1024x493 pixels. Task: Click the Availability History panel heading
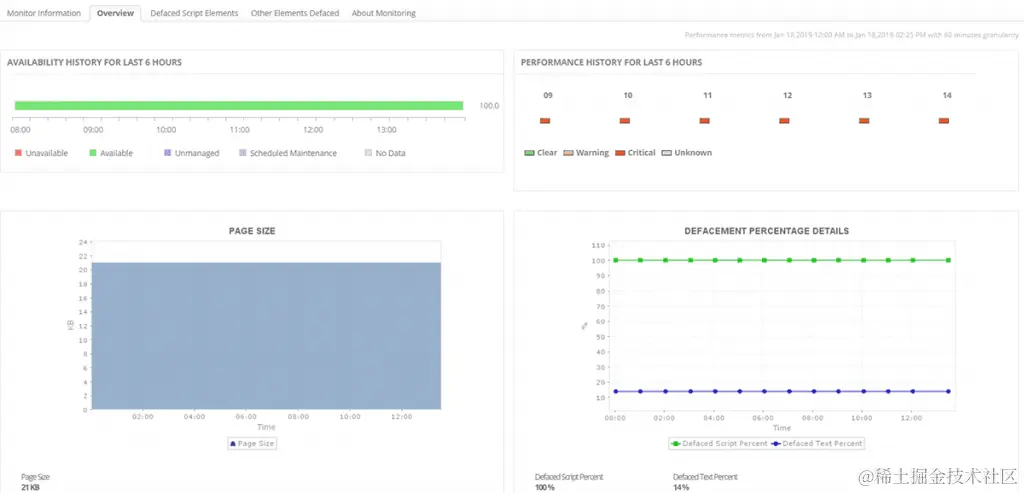[x=94, y=63]
